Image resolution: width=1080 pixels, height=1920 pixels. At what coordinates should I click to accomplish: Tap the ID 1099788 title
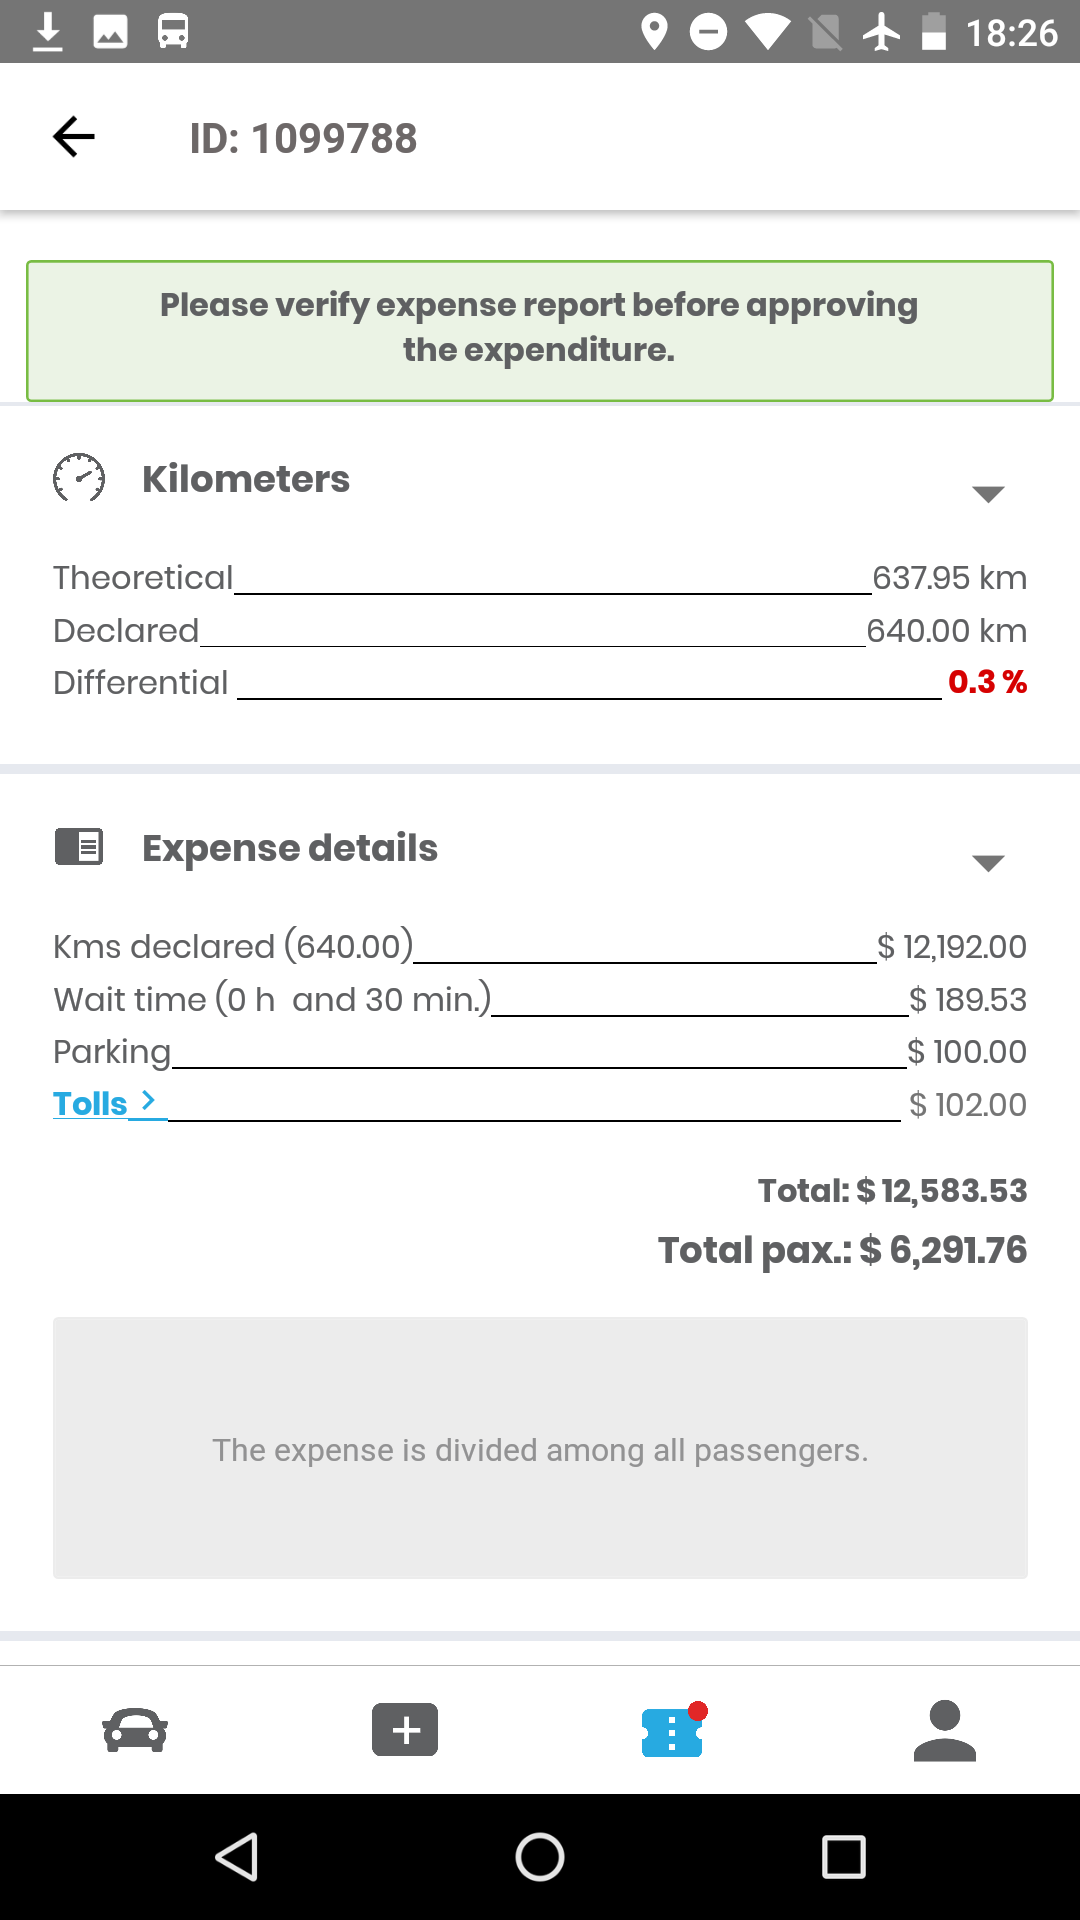click(303, 138)
